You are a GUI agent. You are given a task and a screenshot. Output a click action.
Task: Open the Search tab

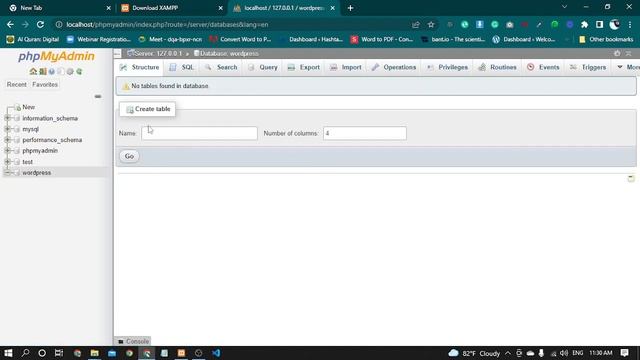(x=221, y=67)
